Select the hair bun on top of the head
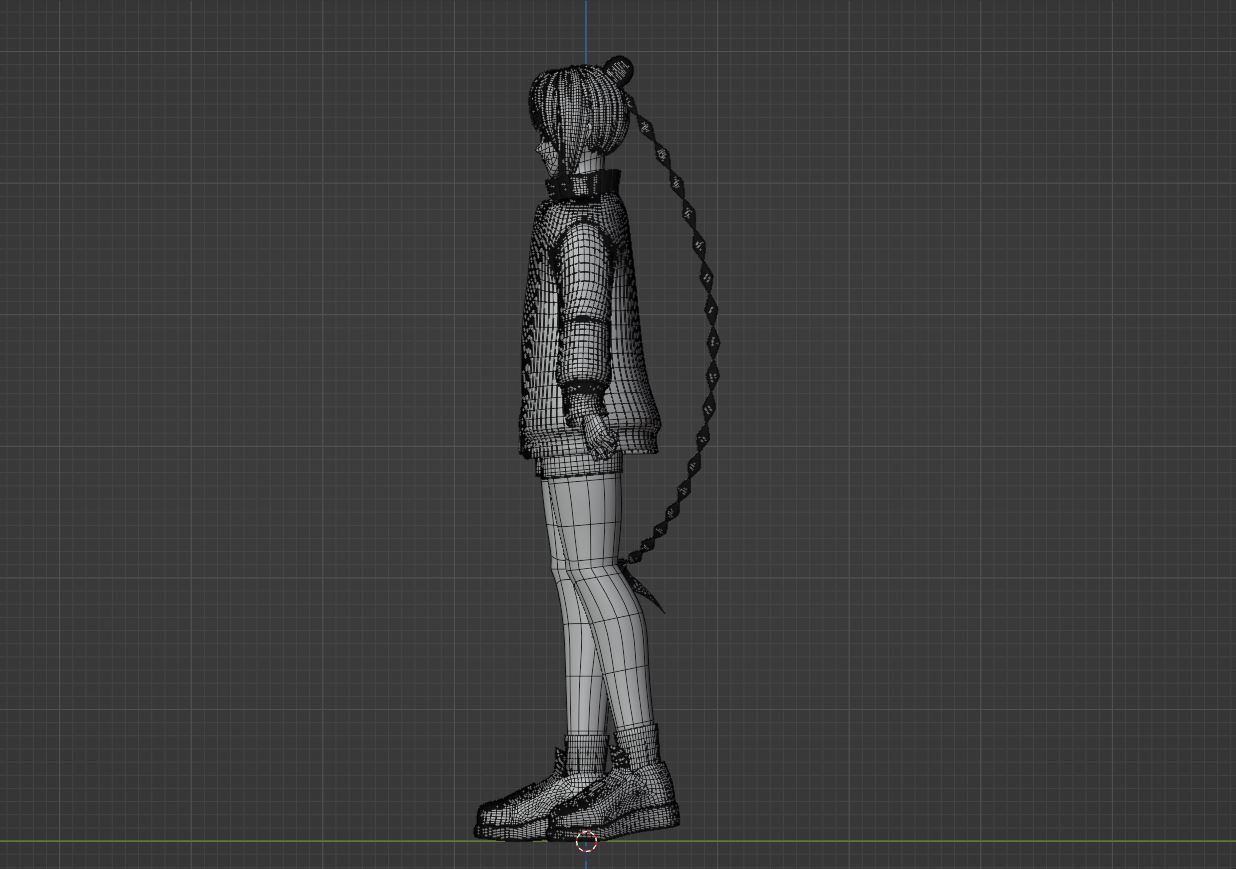1236x869 pixels. click(620, 69)
